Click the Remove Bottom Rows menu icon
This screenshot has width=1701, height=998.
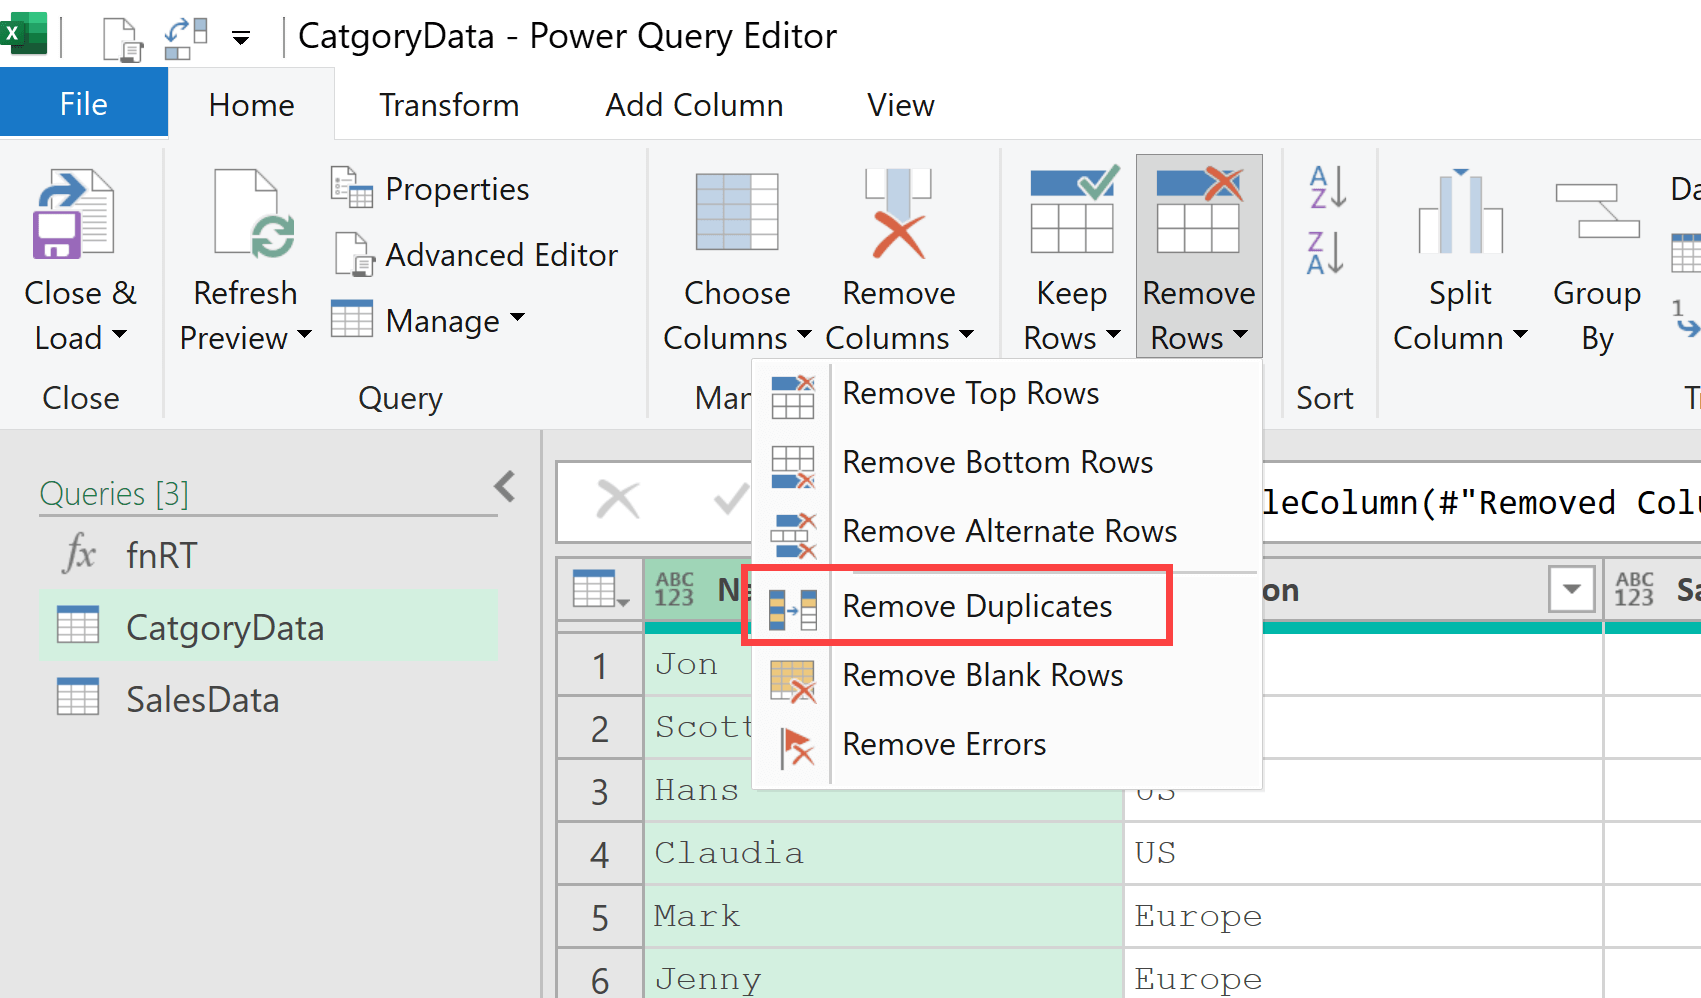coord(793,466)
